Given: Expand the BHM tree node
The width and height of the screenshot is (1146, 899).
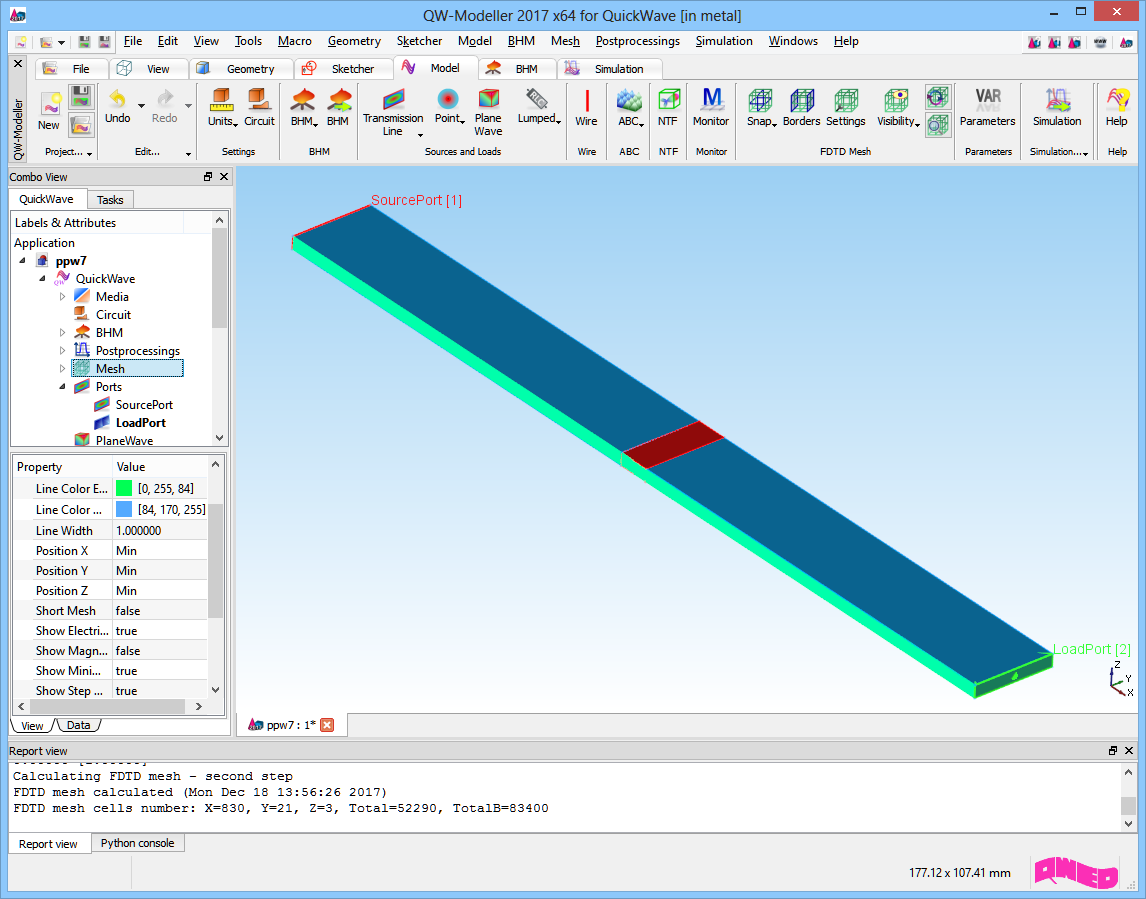Looking at the screenshot, I should (62, 333).
